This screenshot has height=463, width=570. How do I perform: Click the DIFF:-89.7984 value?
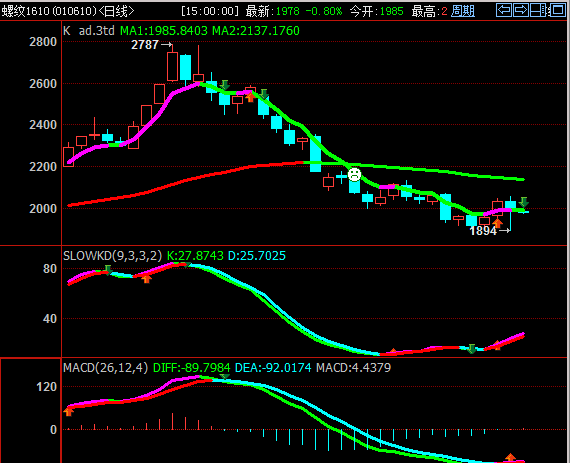click(192, 368)
